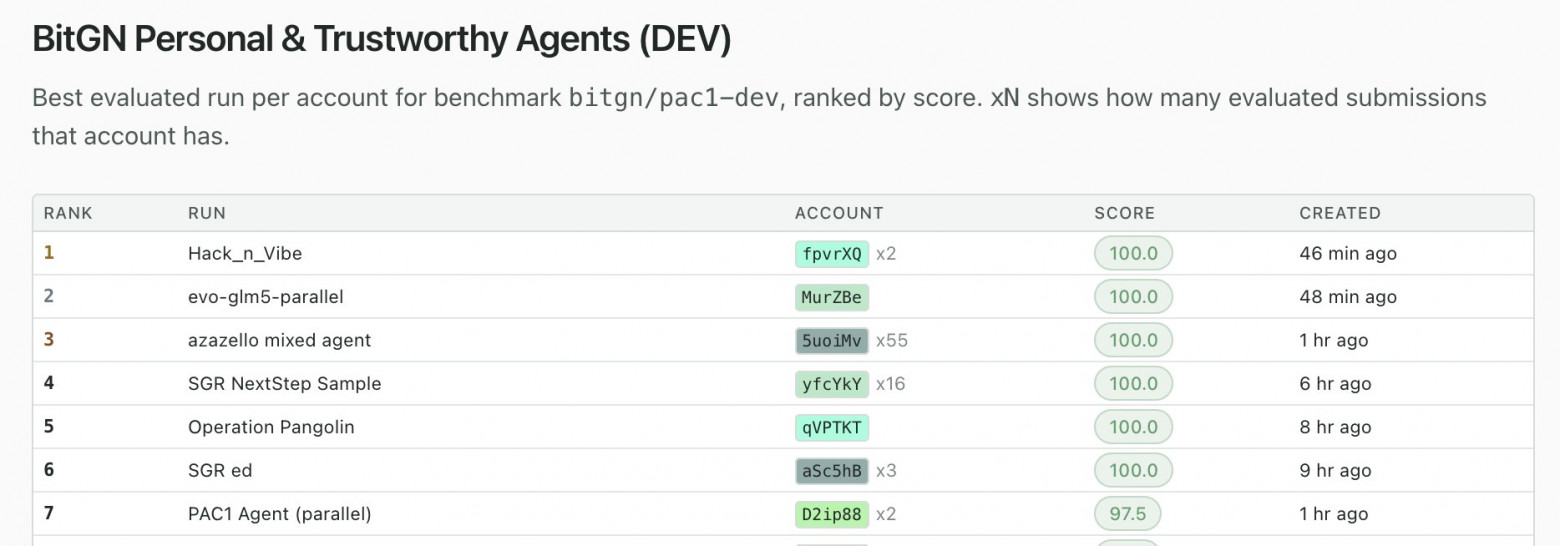This screenshot has width=1560, height=546.
Task: Click the x55 submission count
Action: (892, 340)
